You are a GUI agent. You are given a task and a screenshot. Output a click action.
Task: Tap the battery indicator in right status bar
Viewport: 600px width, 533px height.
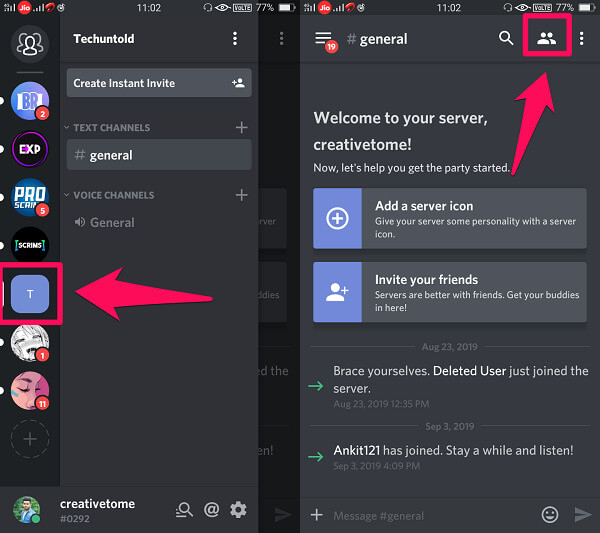586,7
